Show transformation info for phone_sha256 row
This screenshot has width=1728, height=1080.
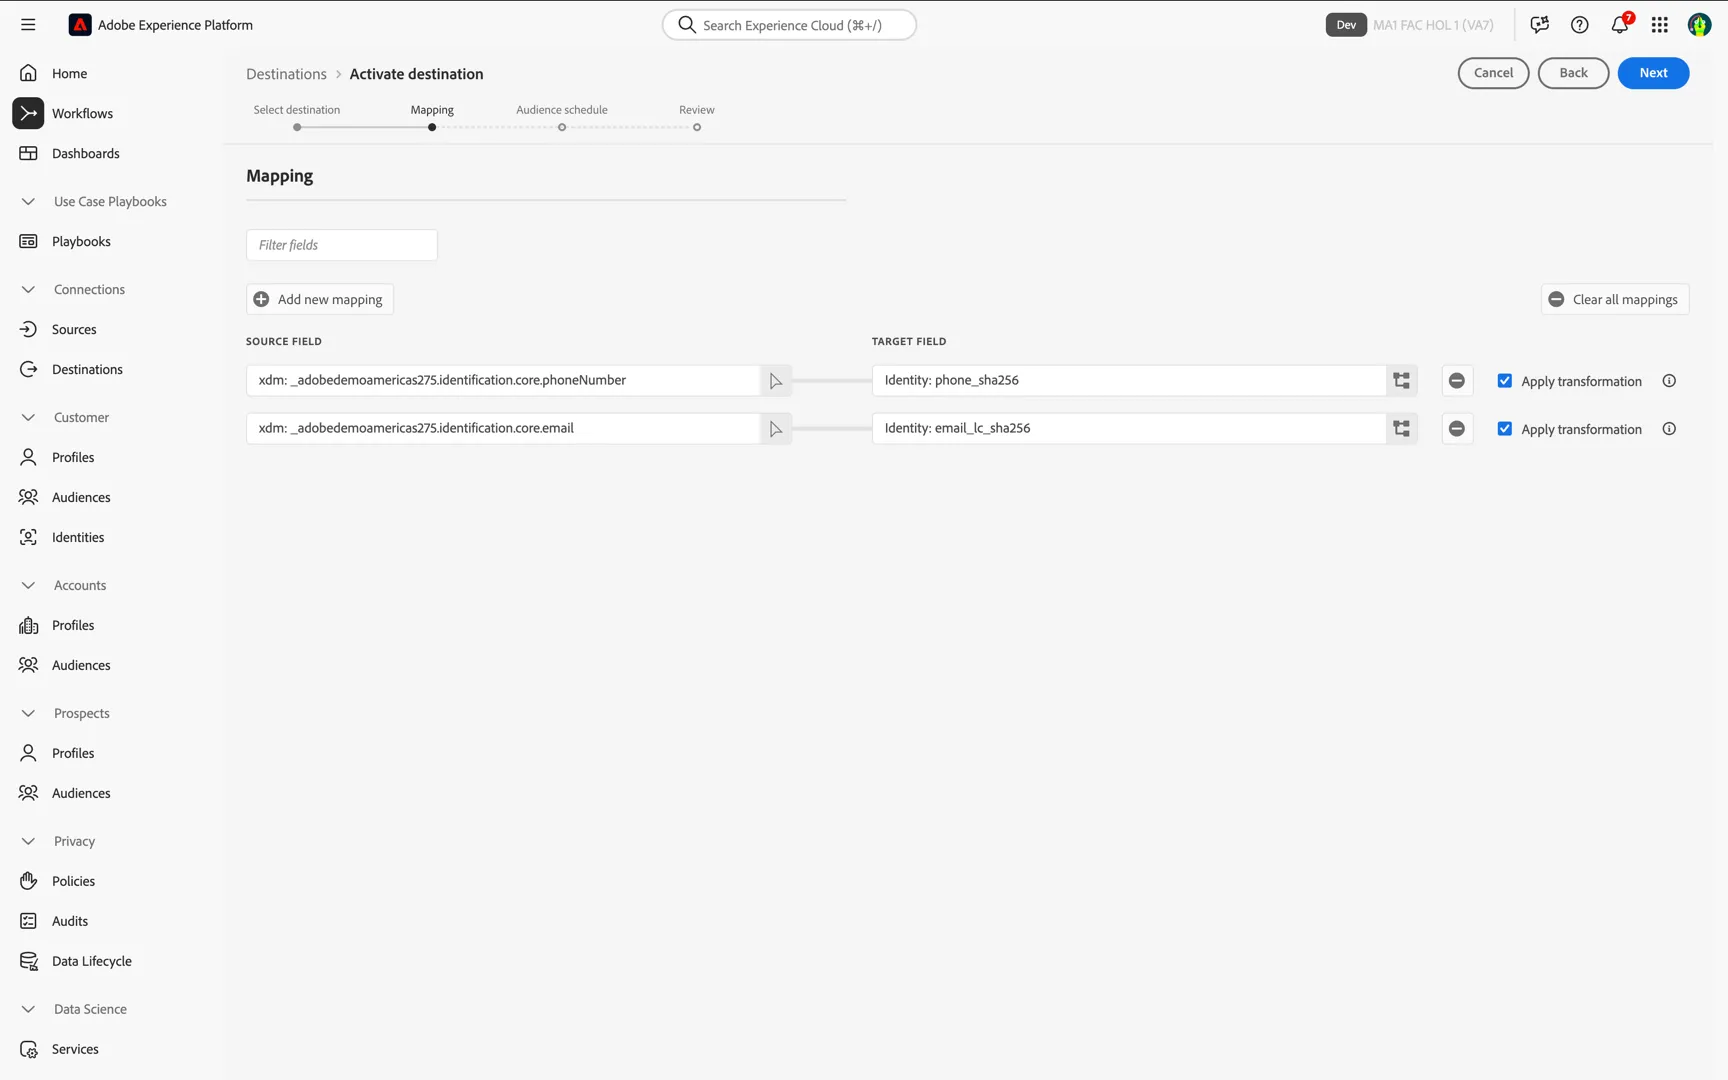click(1669, 381)
